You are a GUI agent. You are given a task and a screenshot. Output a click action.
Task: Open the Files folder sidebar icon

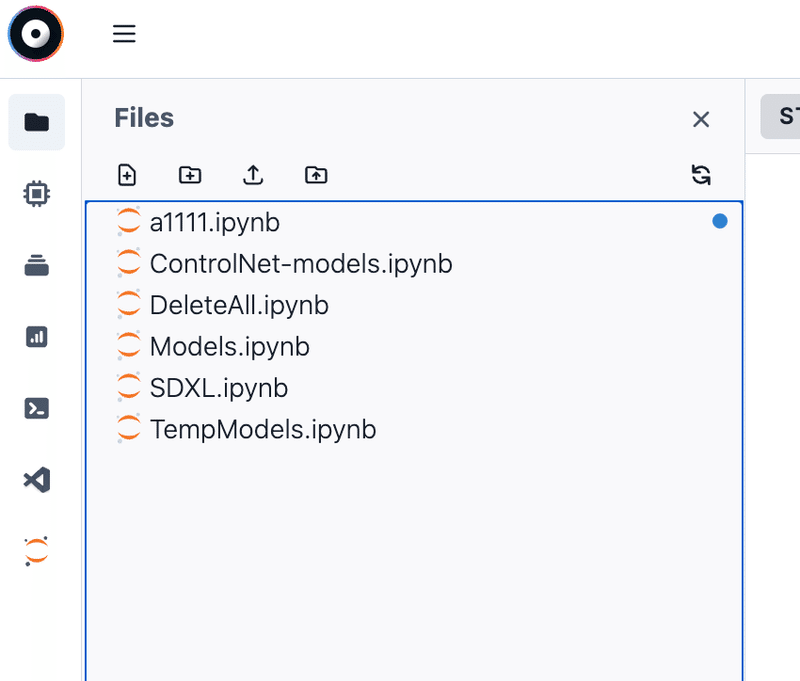(37, 122)
